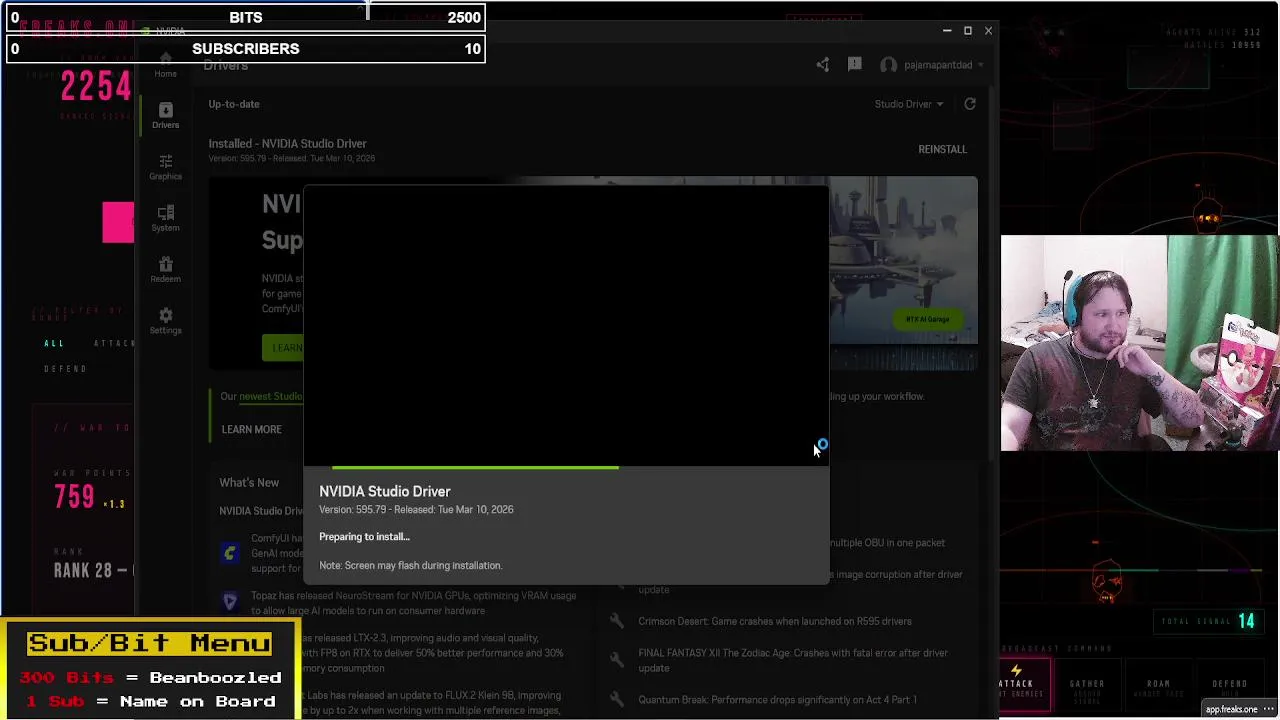
Task: Click the pink square button in the game window
Action: pos(118,222)
